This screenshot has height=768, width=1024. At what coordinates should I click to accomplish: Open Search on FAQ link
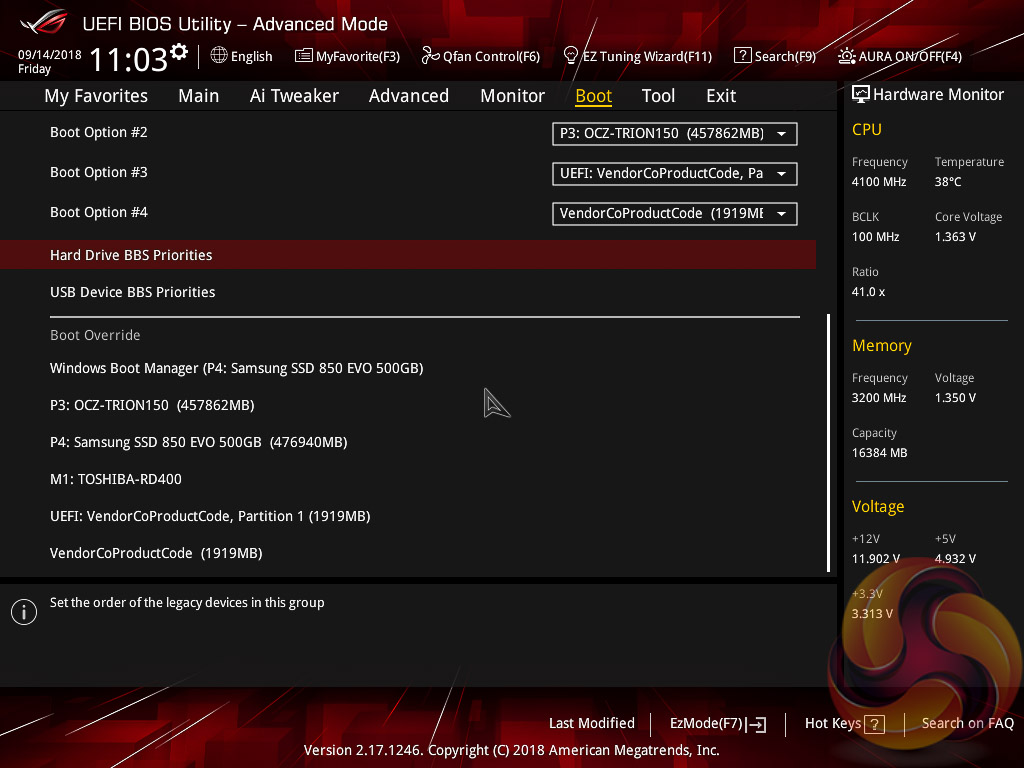968,724
